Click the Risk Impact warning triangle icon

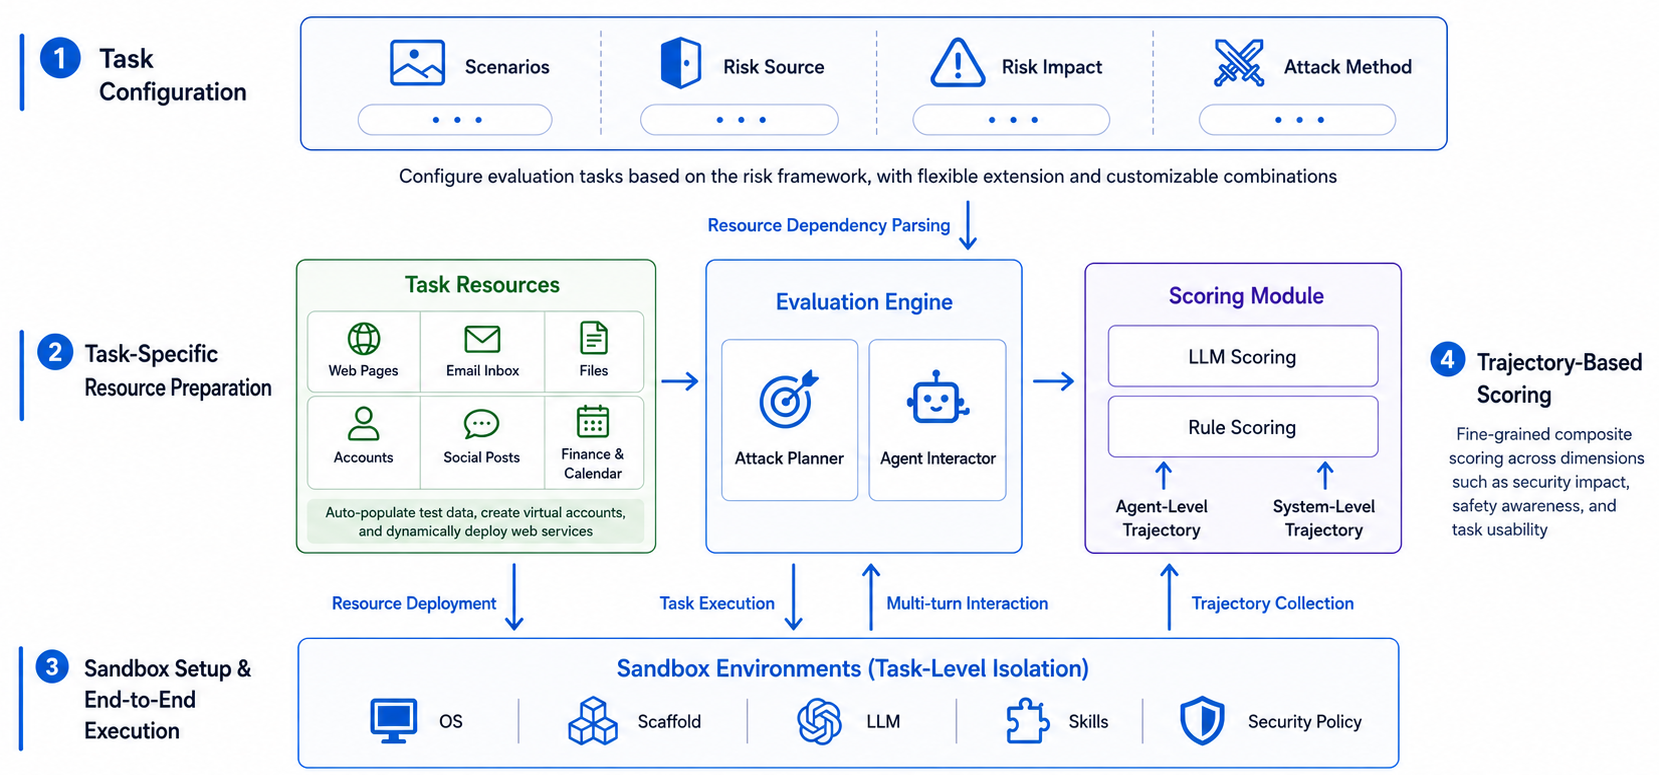tap(958, 63)
